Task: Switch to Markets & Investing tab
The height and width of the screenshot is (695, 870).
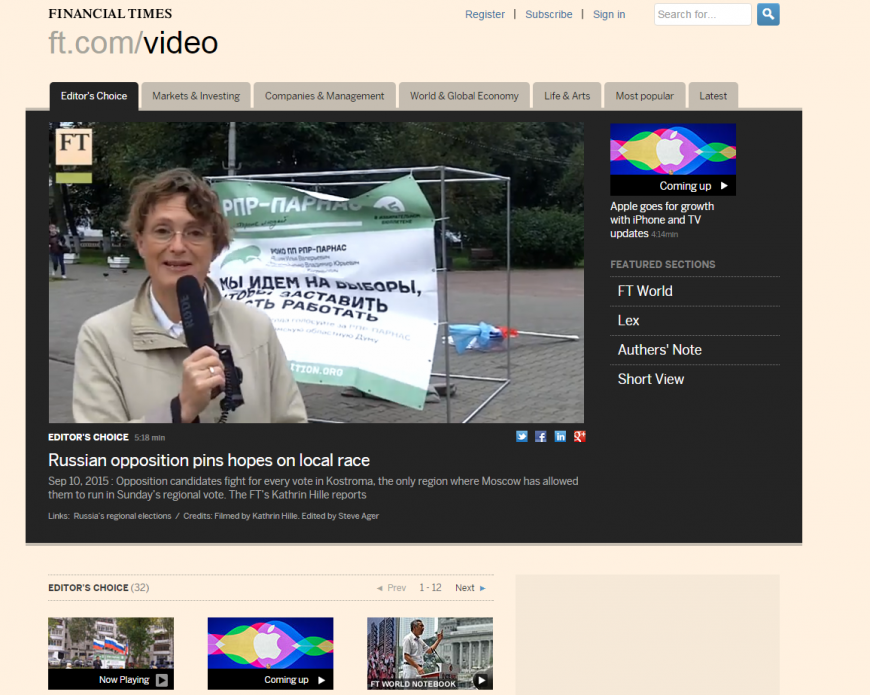Action: point(196,96)
